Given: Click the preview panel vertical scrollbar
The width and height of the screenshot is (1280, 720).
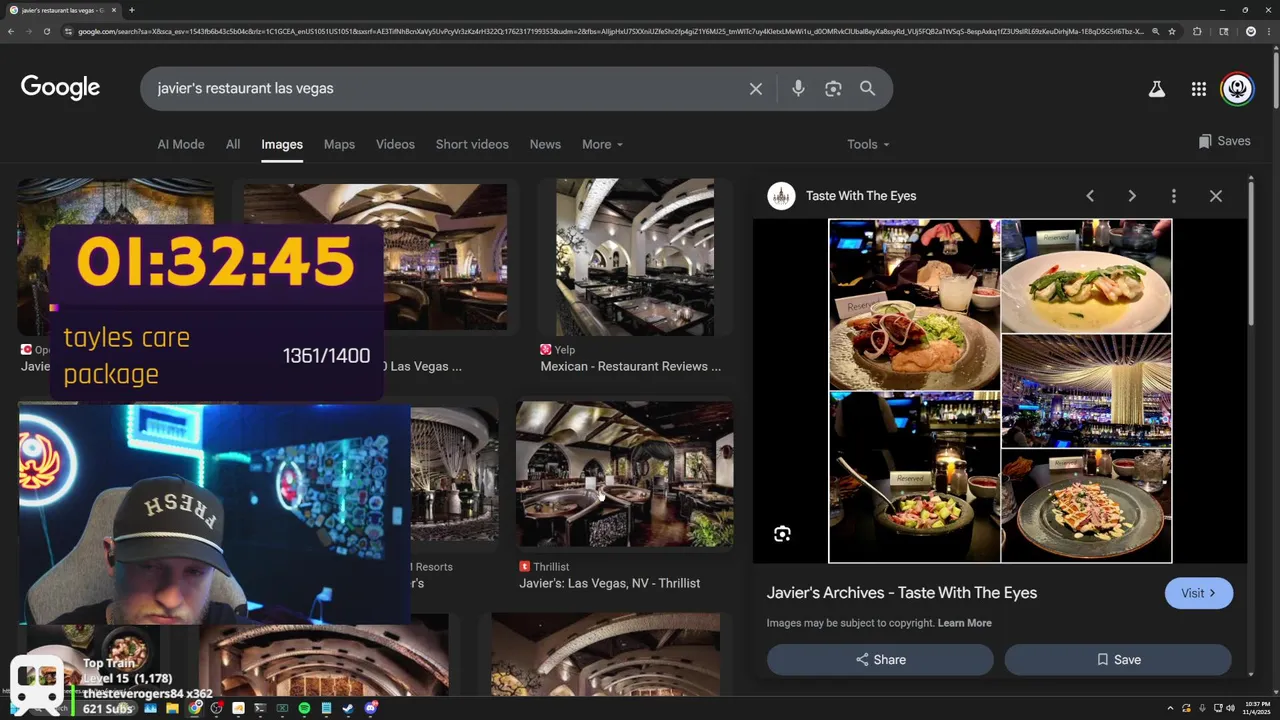Looking at the screenshot, I should click(1251, 252).
